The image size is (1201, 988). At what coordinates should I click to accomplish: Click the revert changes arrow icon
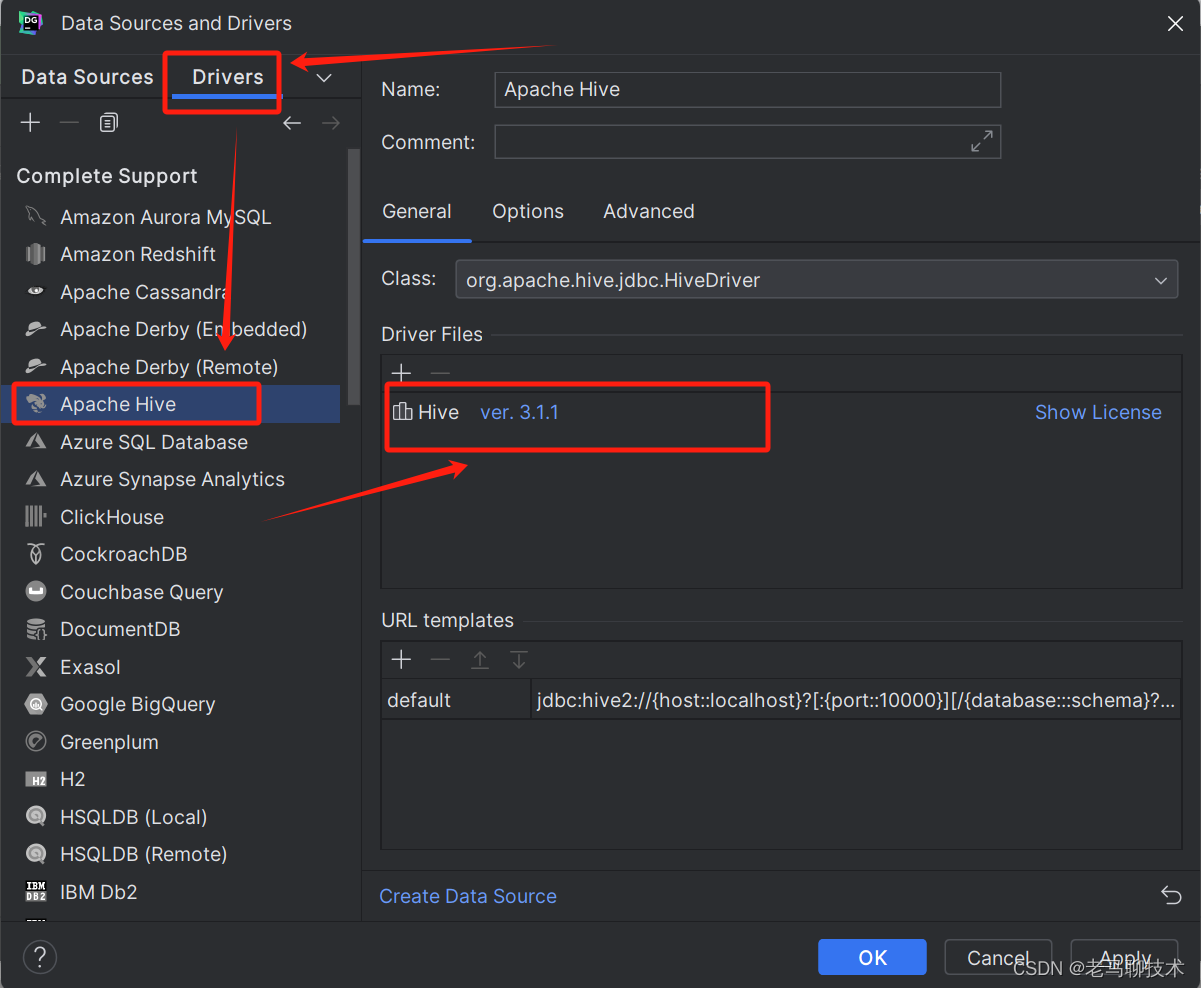tap(1171, 896)
